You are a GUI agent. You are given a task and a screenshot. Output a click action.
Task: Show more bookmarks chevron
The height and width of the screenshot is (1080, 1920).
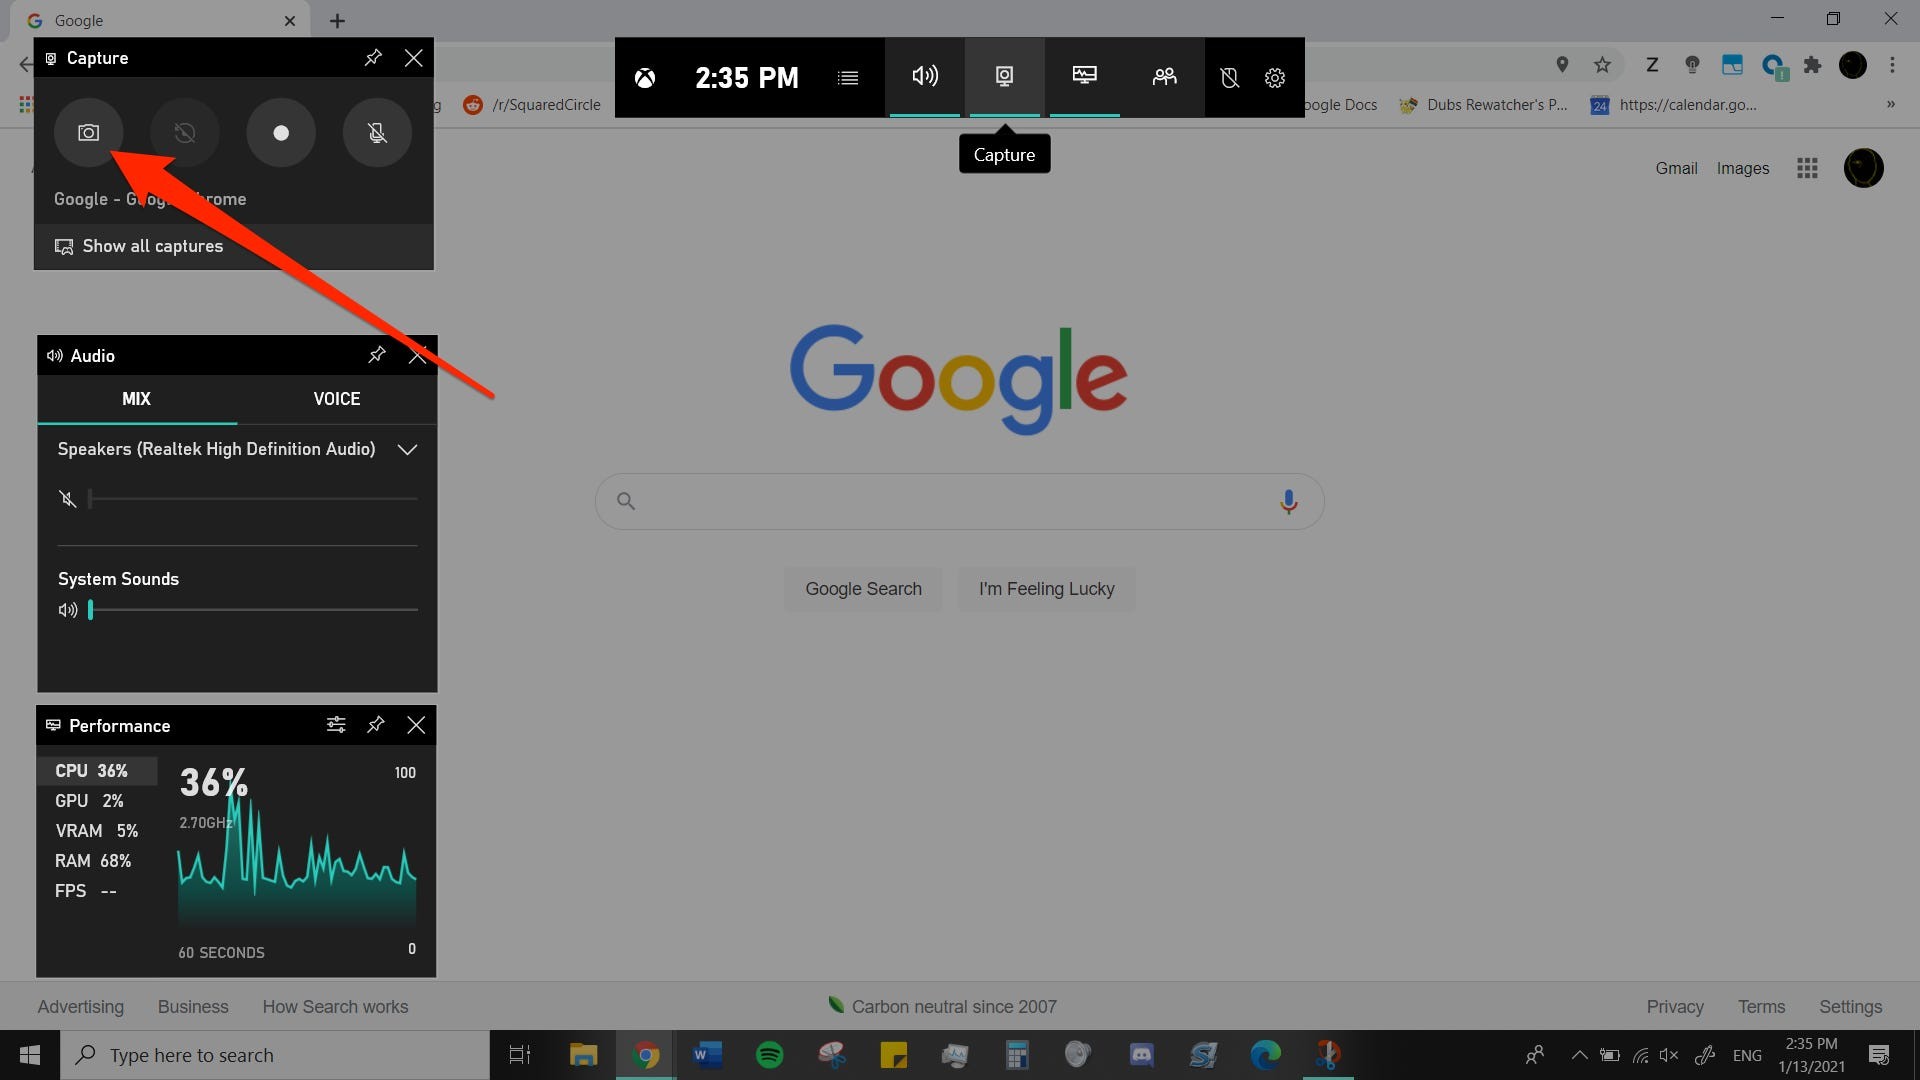coord(1890,105)
